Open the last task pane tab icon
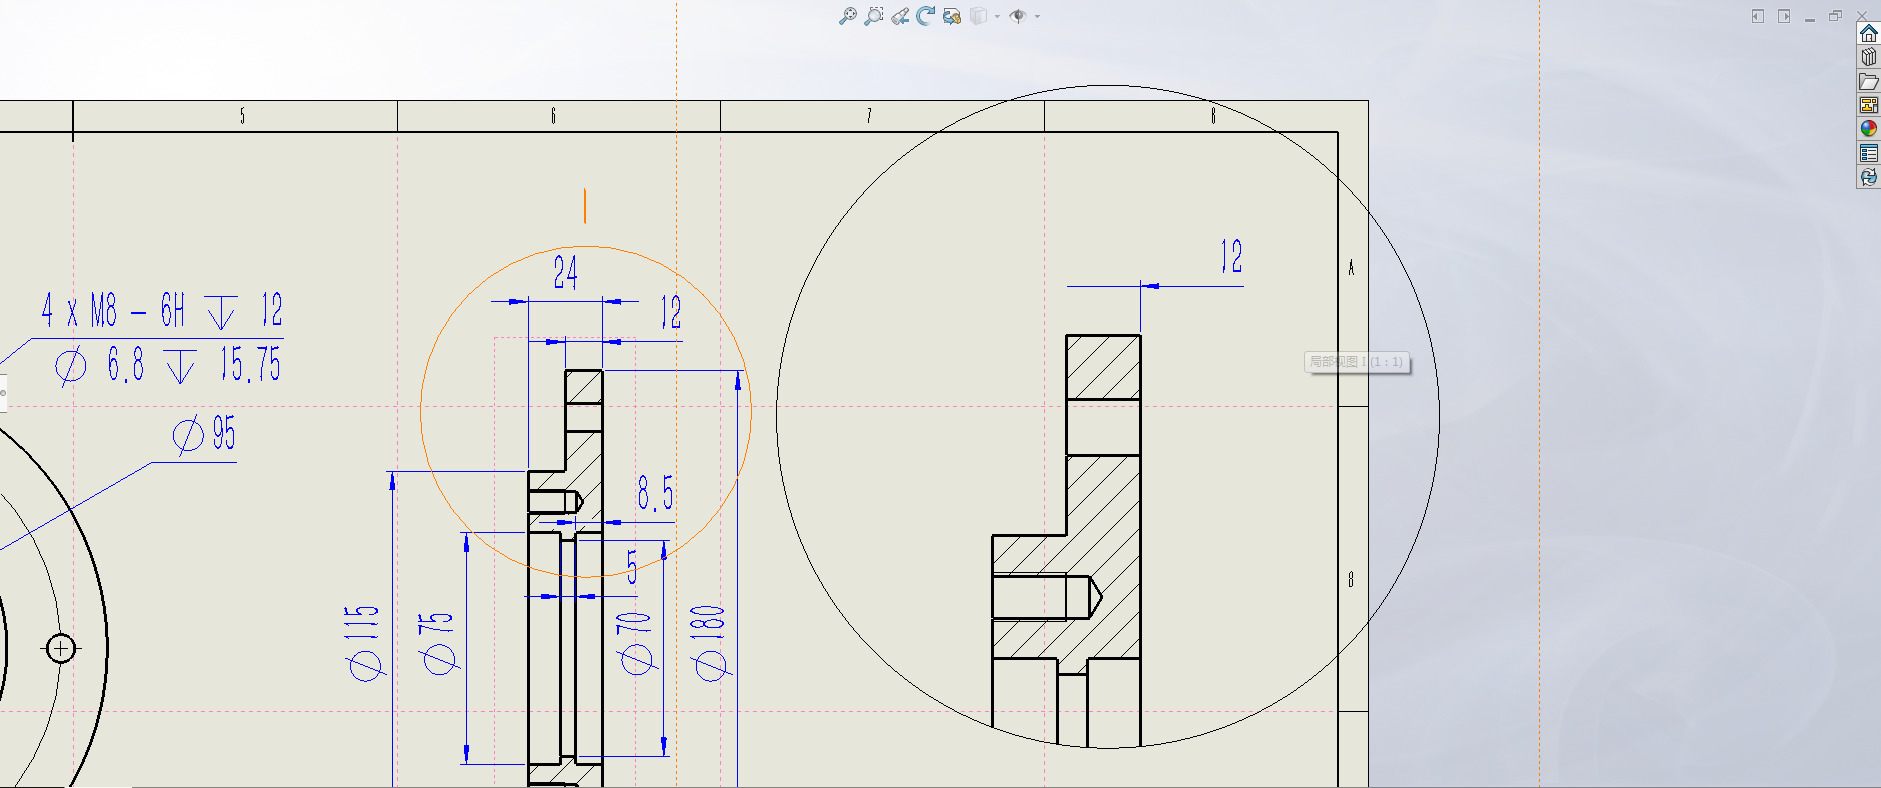This screenshot has width=1881, height=788. (1868, 177)
